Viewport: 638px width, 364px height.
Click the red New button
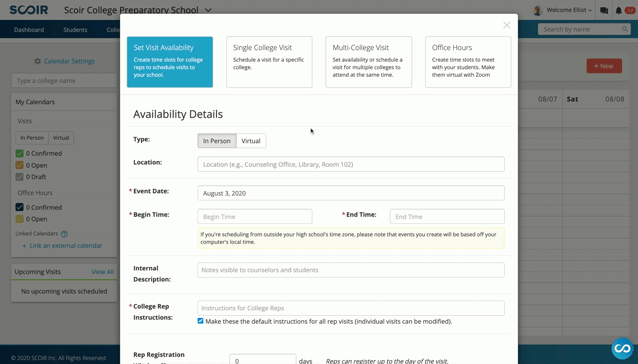click(604, 66)
